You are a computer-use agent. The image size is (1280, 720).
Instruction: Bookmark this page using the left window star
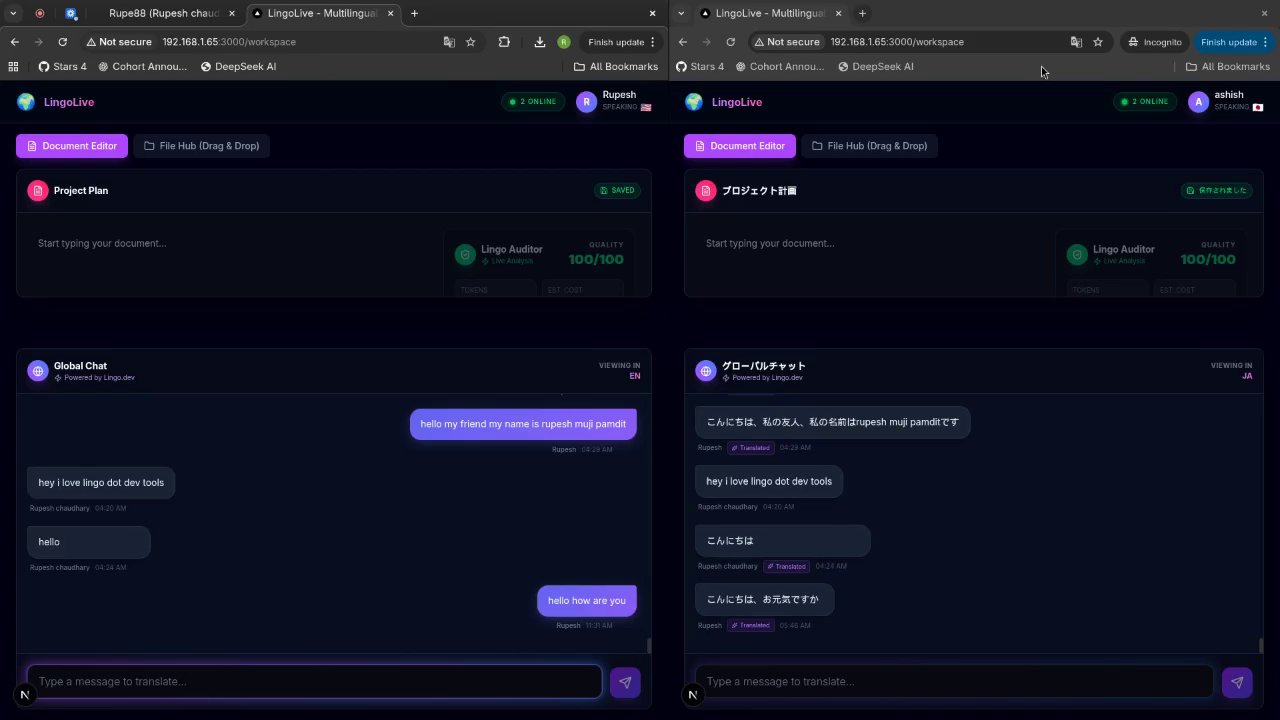(471, 42)
